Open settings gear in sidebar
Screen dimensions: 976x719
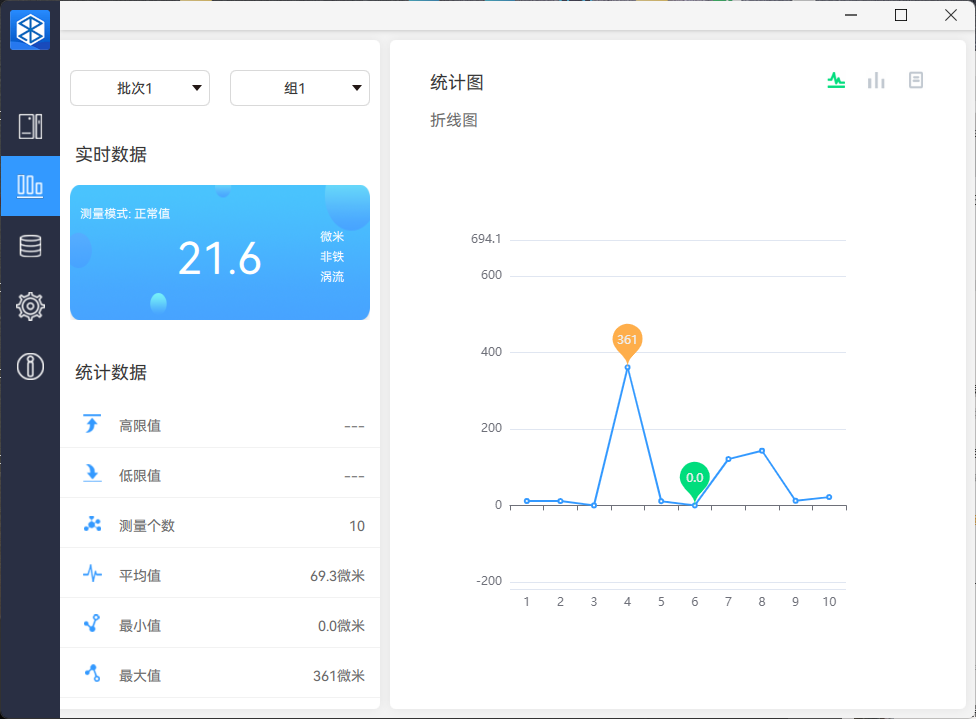(x=30, y=306)
